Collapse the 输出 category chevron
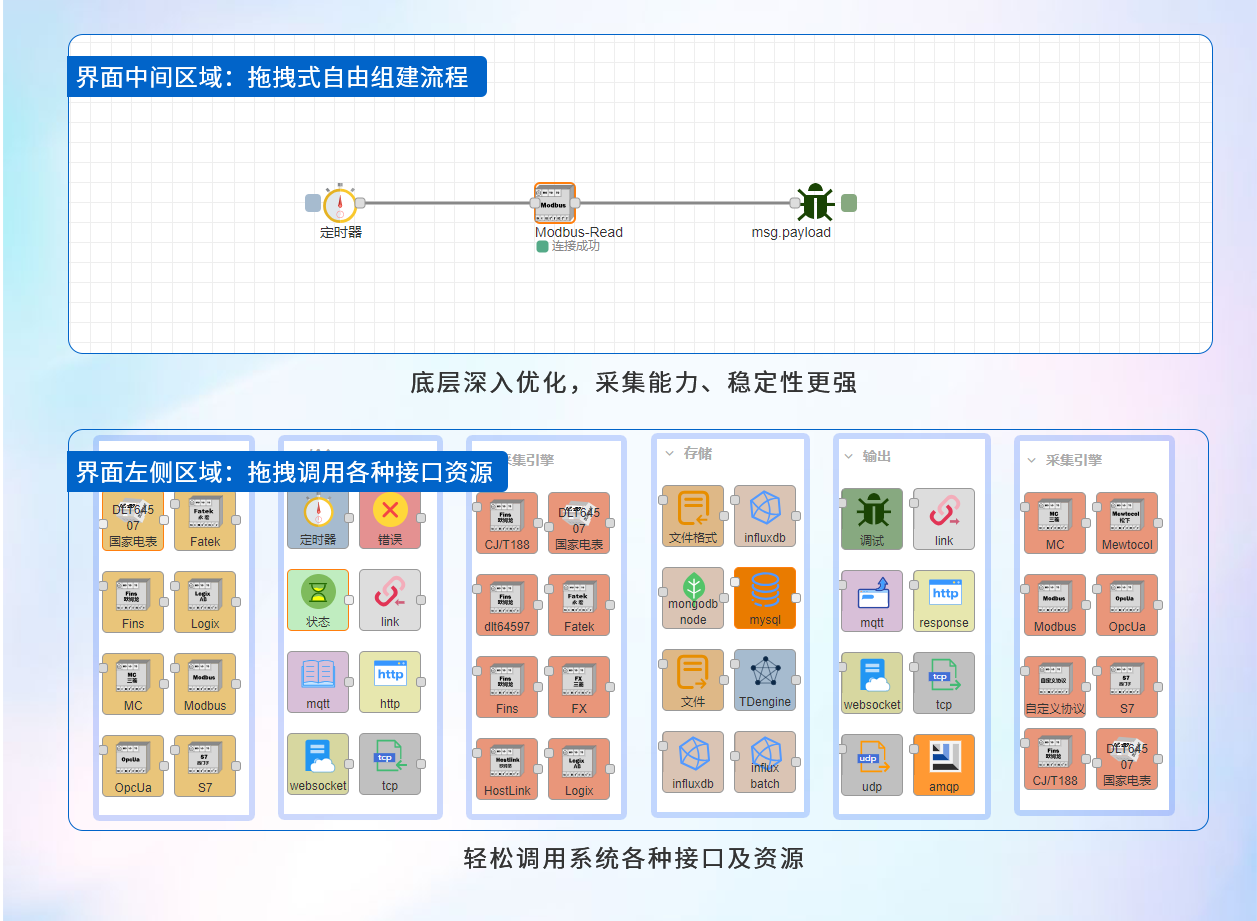The height and width of the screenshot is (921, 1257). (849, 456)
